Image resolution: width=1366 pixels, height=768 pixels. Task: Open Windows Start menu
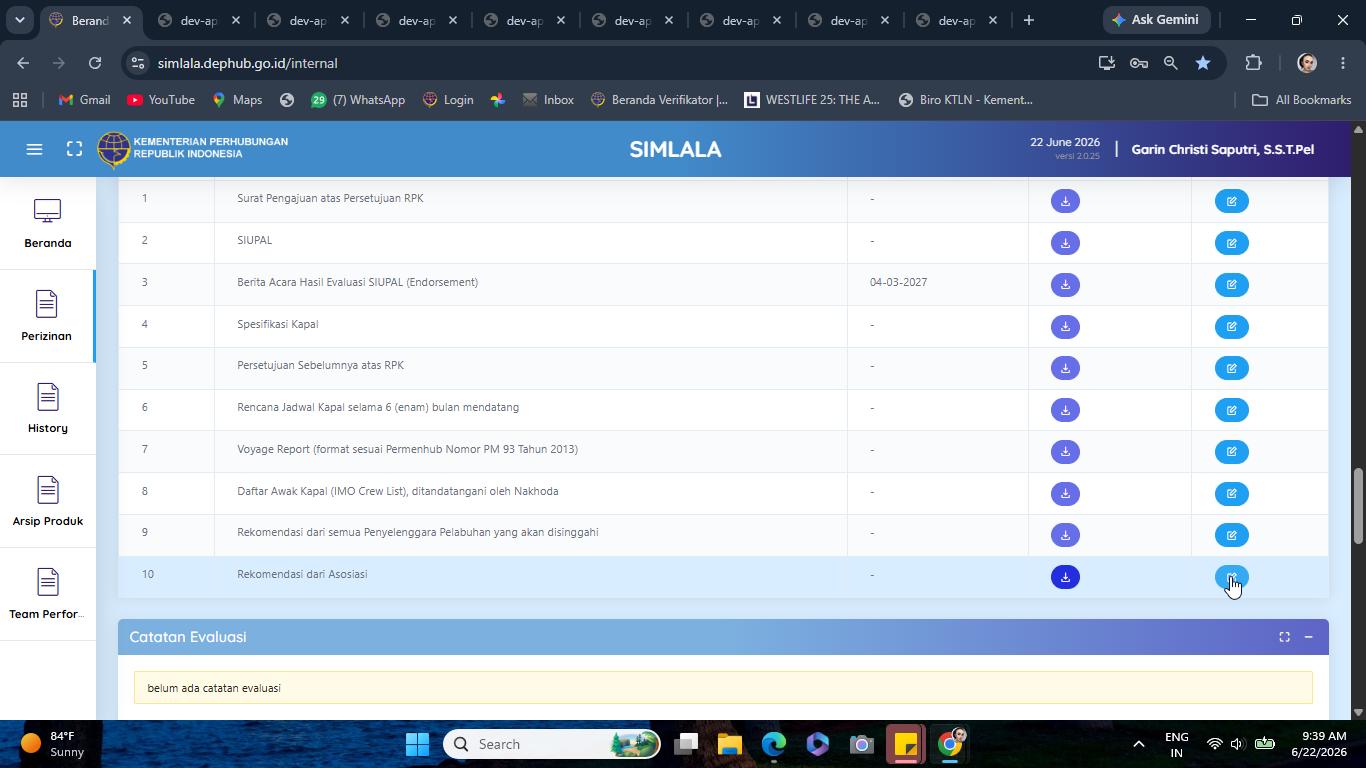point(417,744)
